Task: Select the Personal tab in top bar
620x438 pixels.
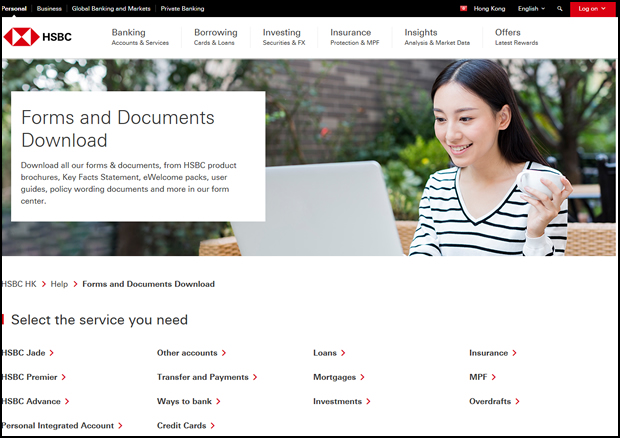Action: pos(14,8)
